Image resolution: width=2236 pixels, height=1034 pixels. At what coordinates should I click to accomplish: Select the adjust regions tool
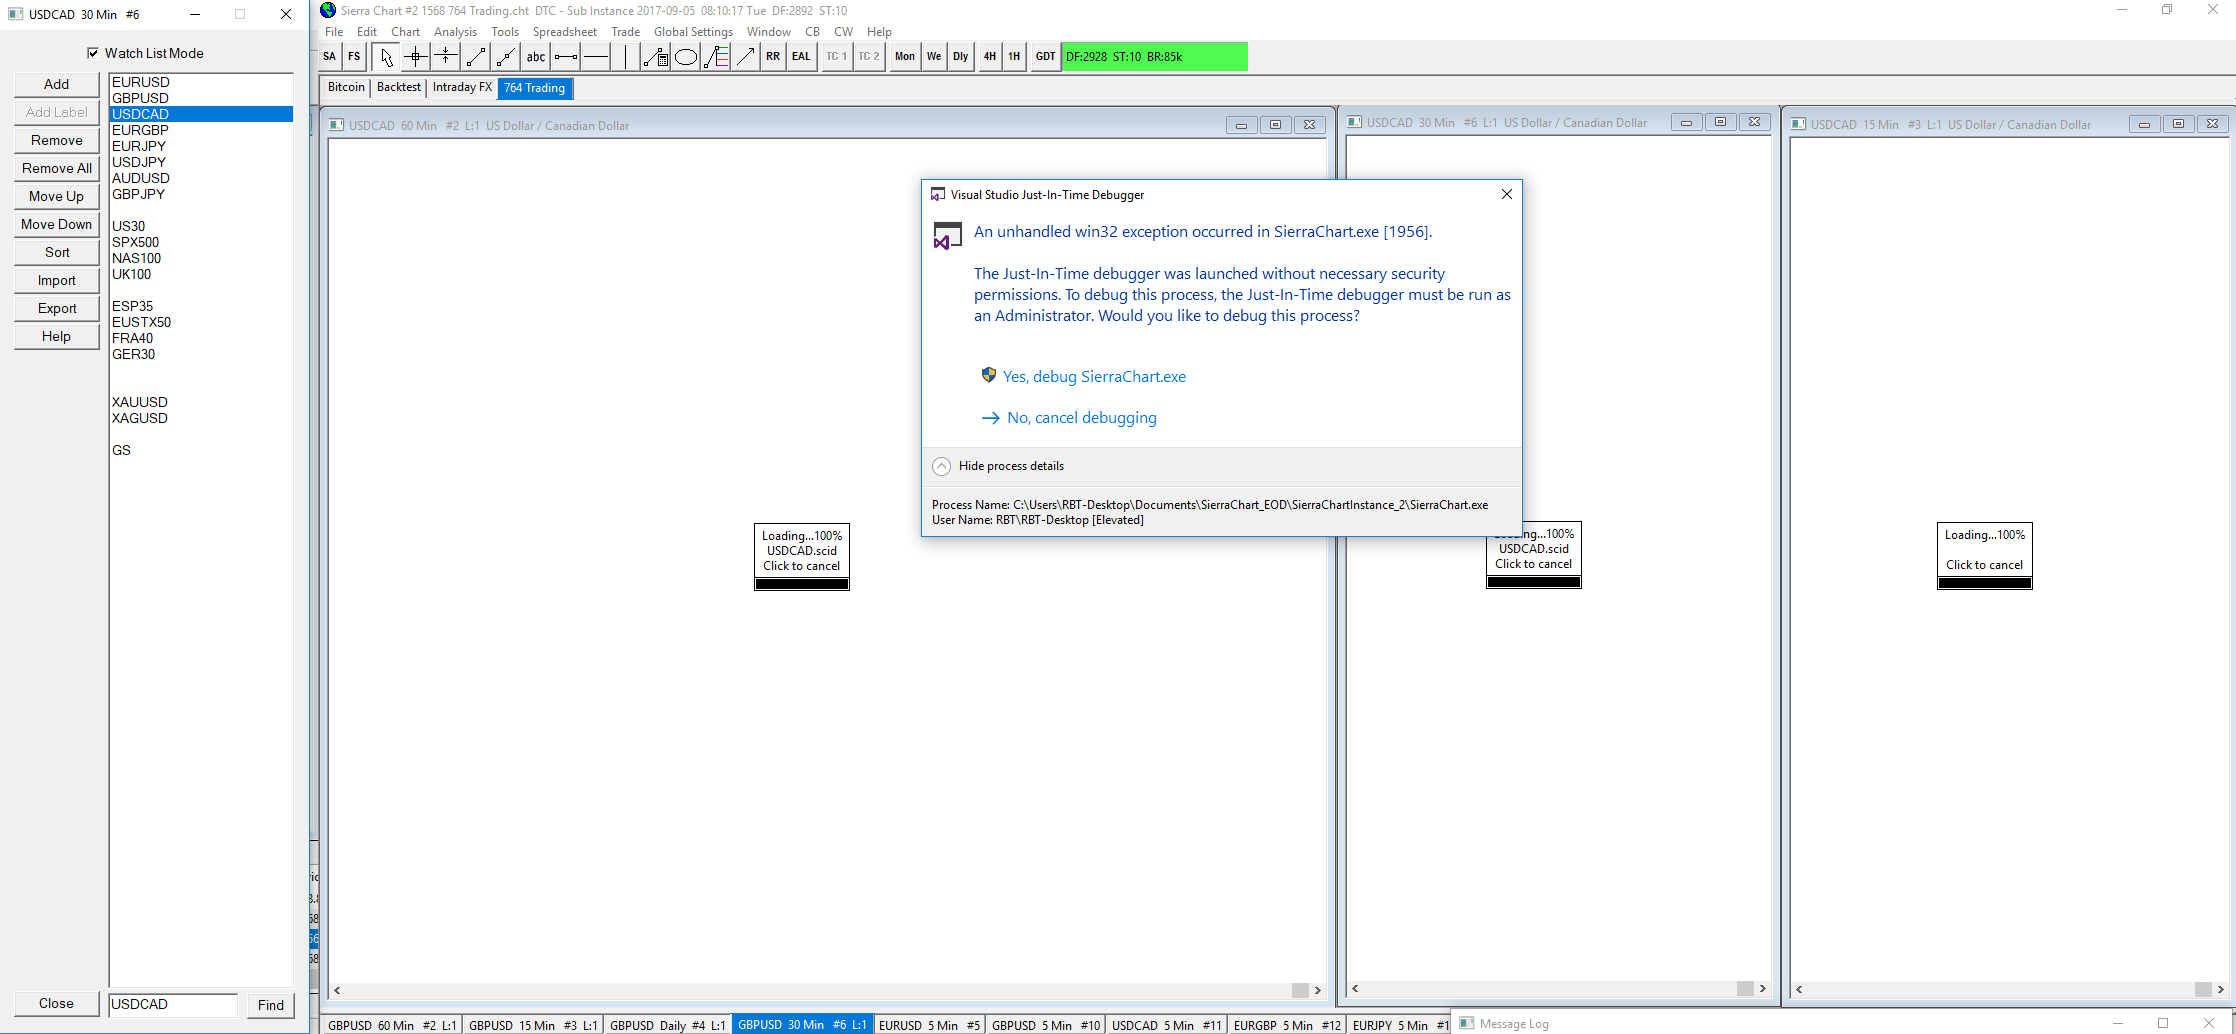click(x=446, y=57)
